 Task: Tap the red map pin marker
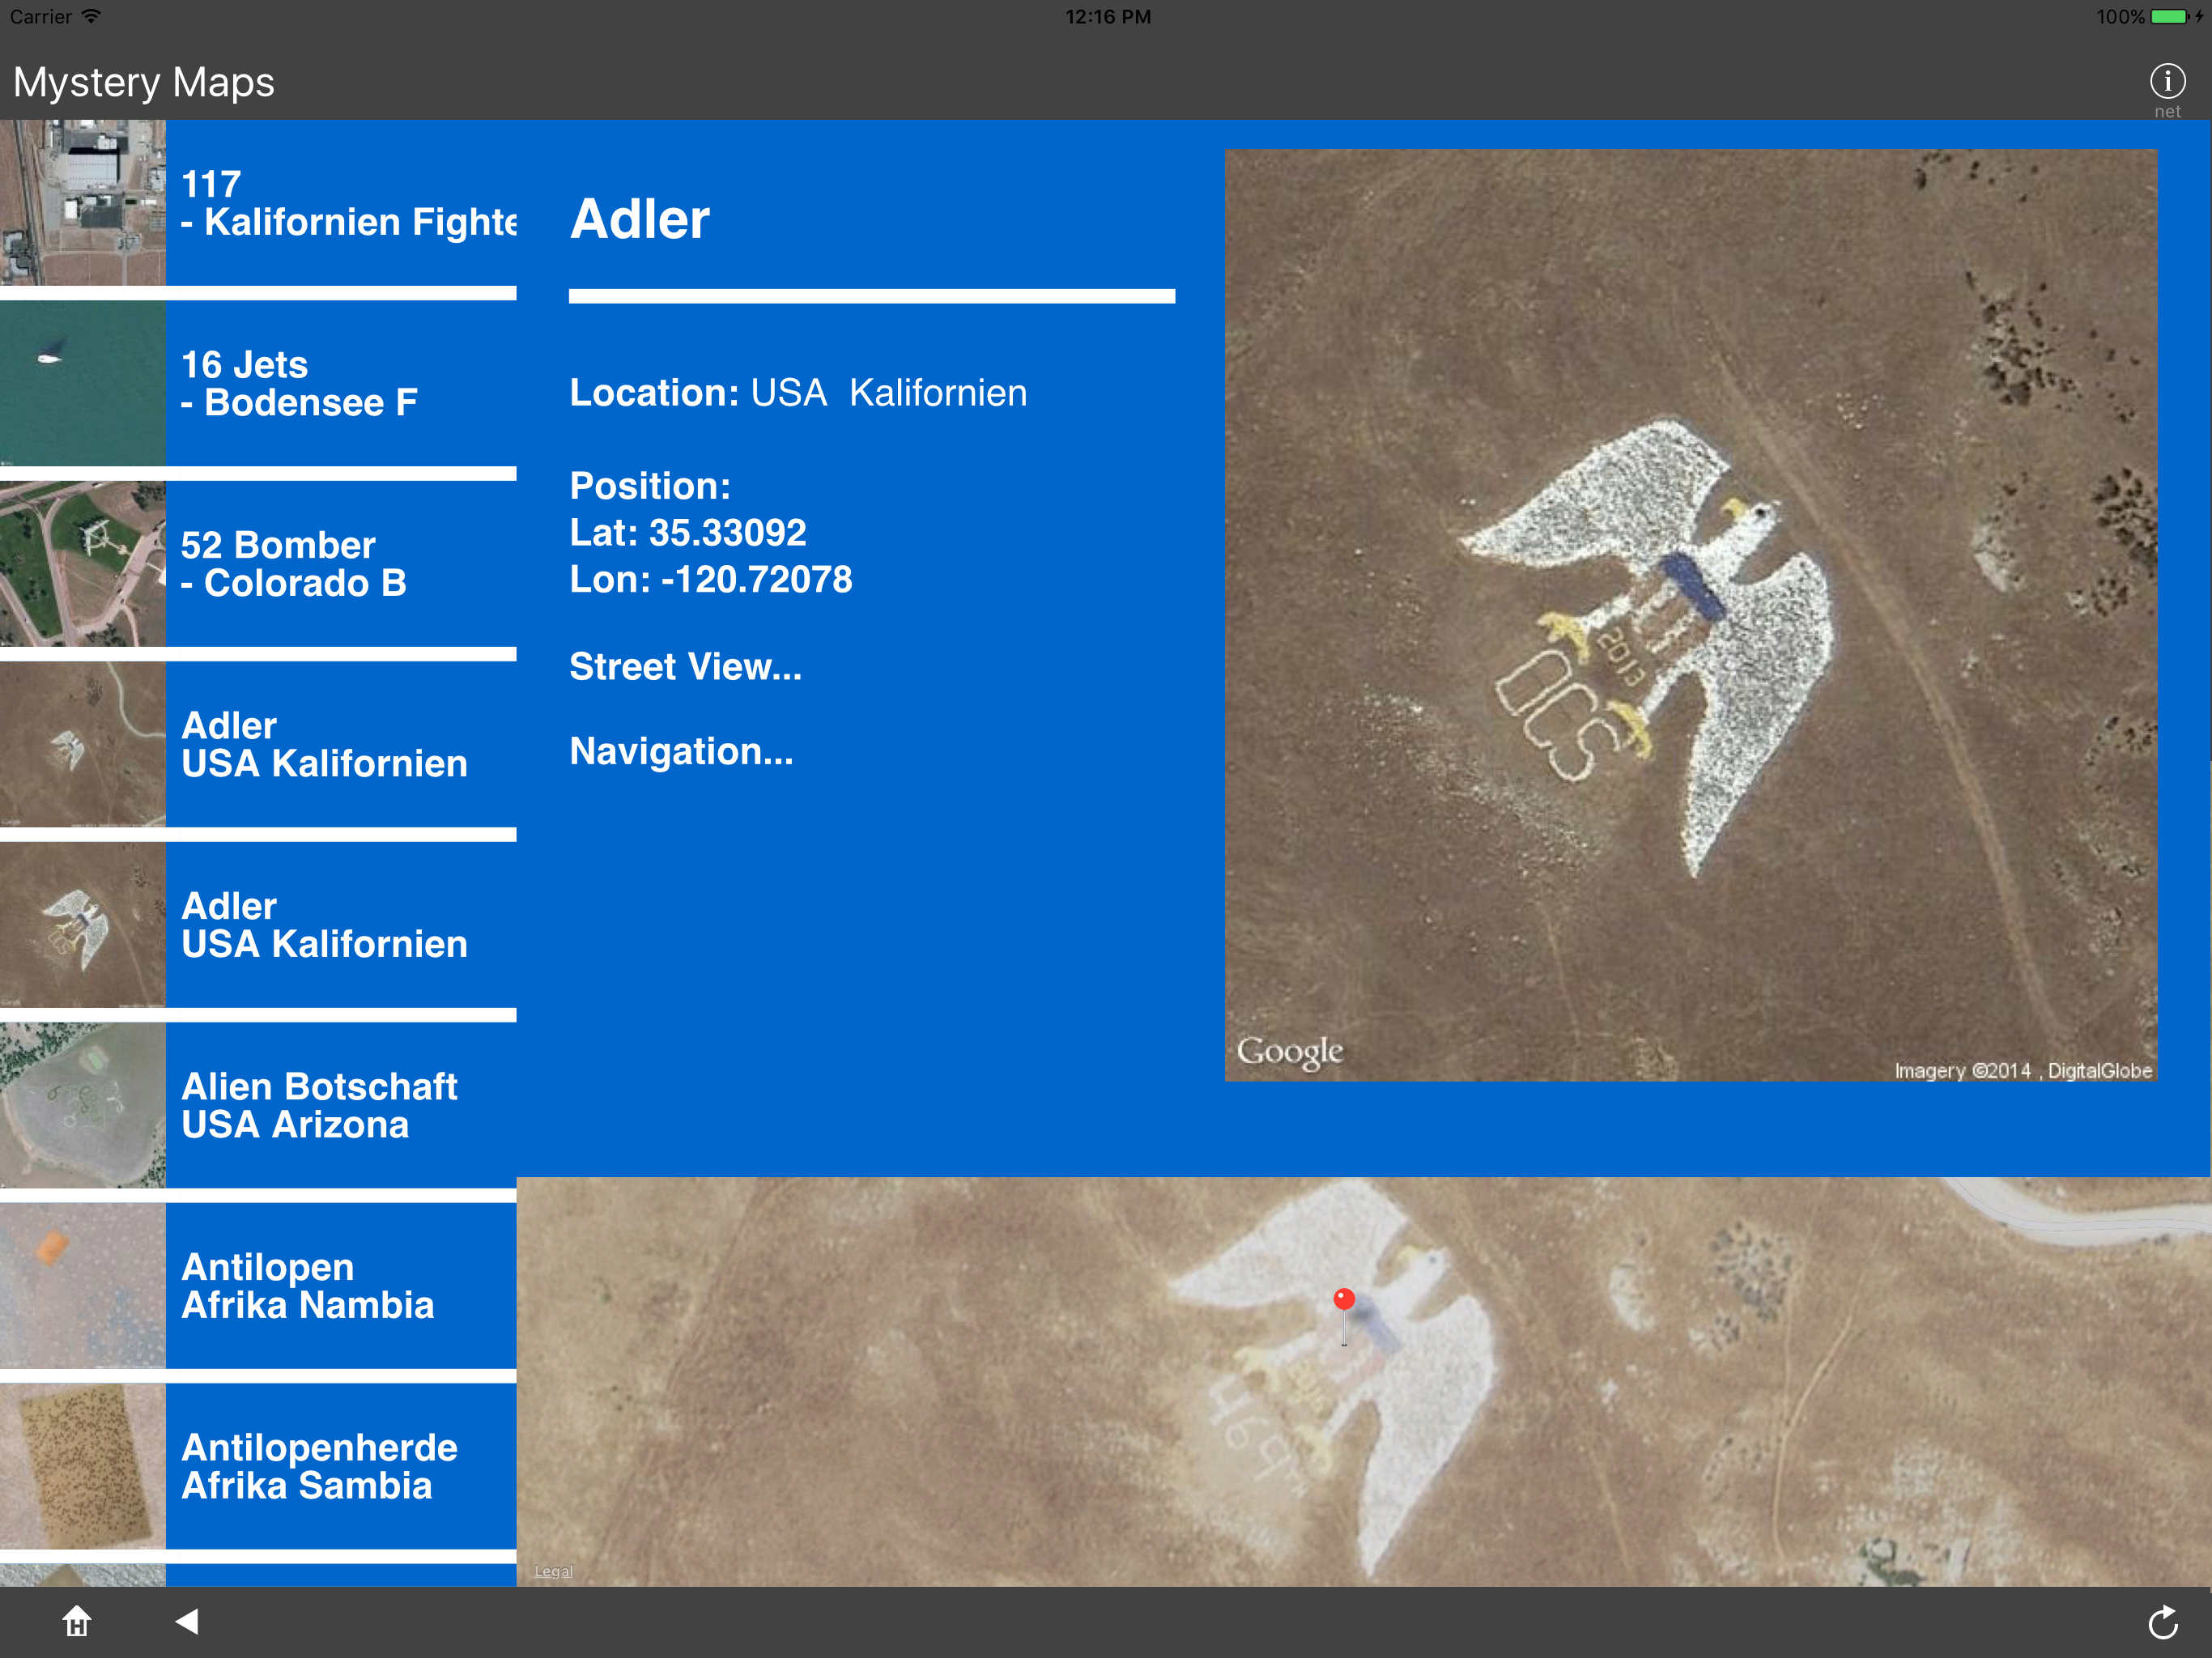(1344, 1300)
